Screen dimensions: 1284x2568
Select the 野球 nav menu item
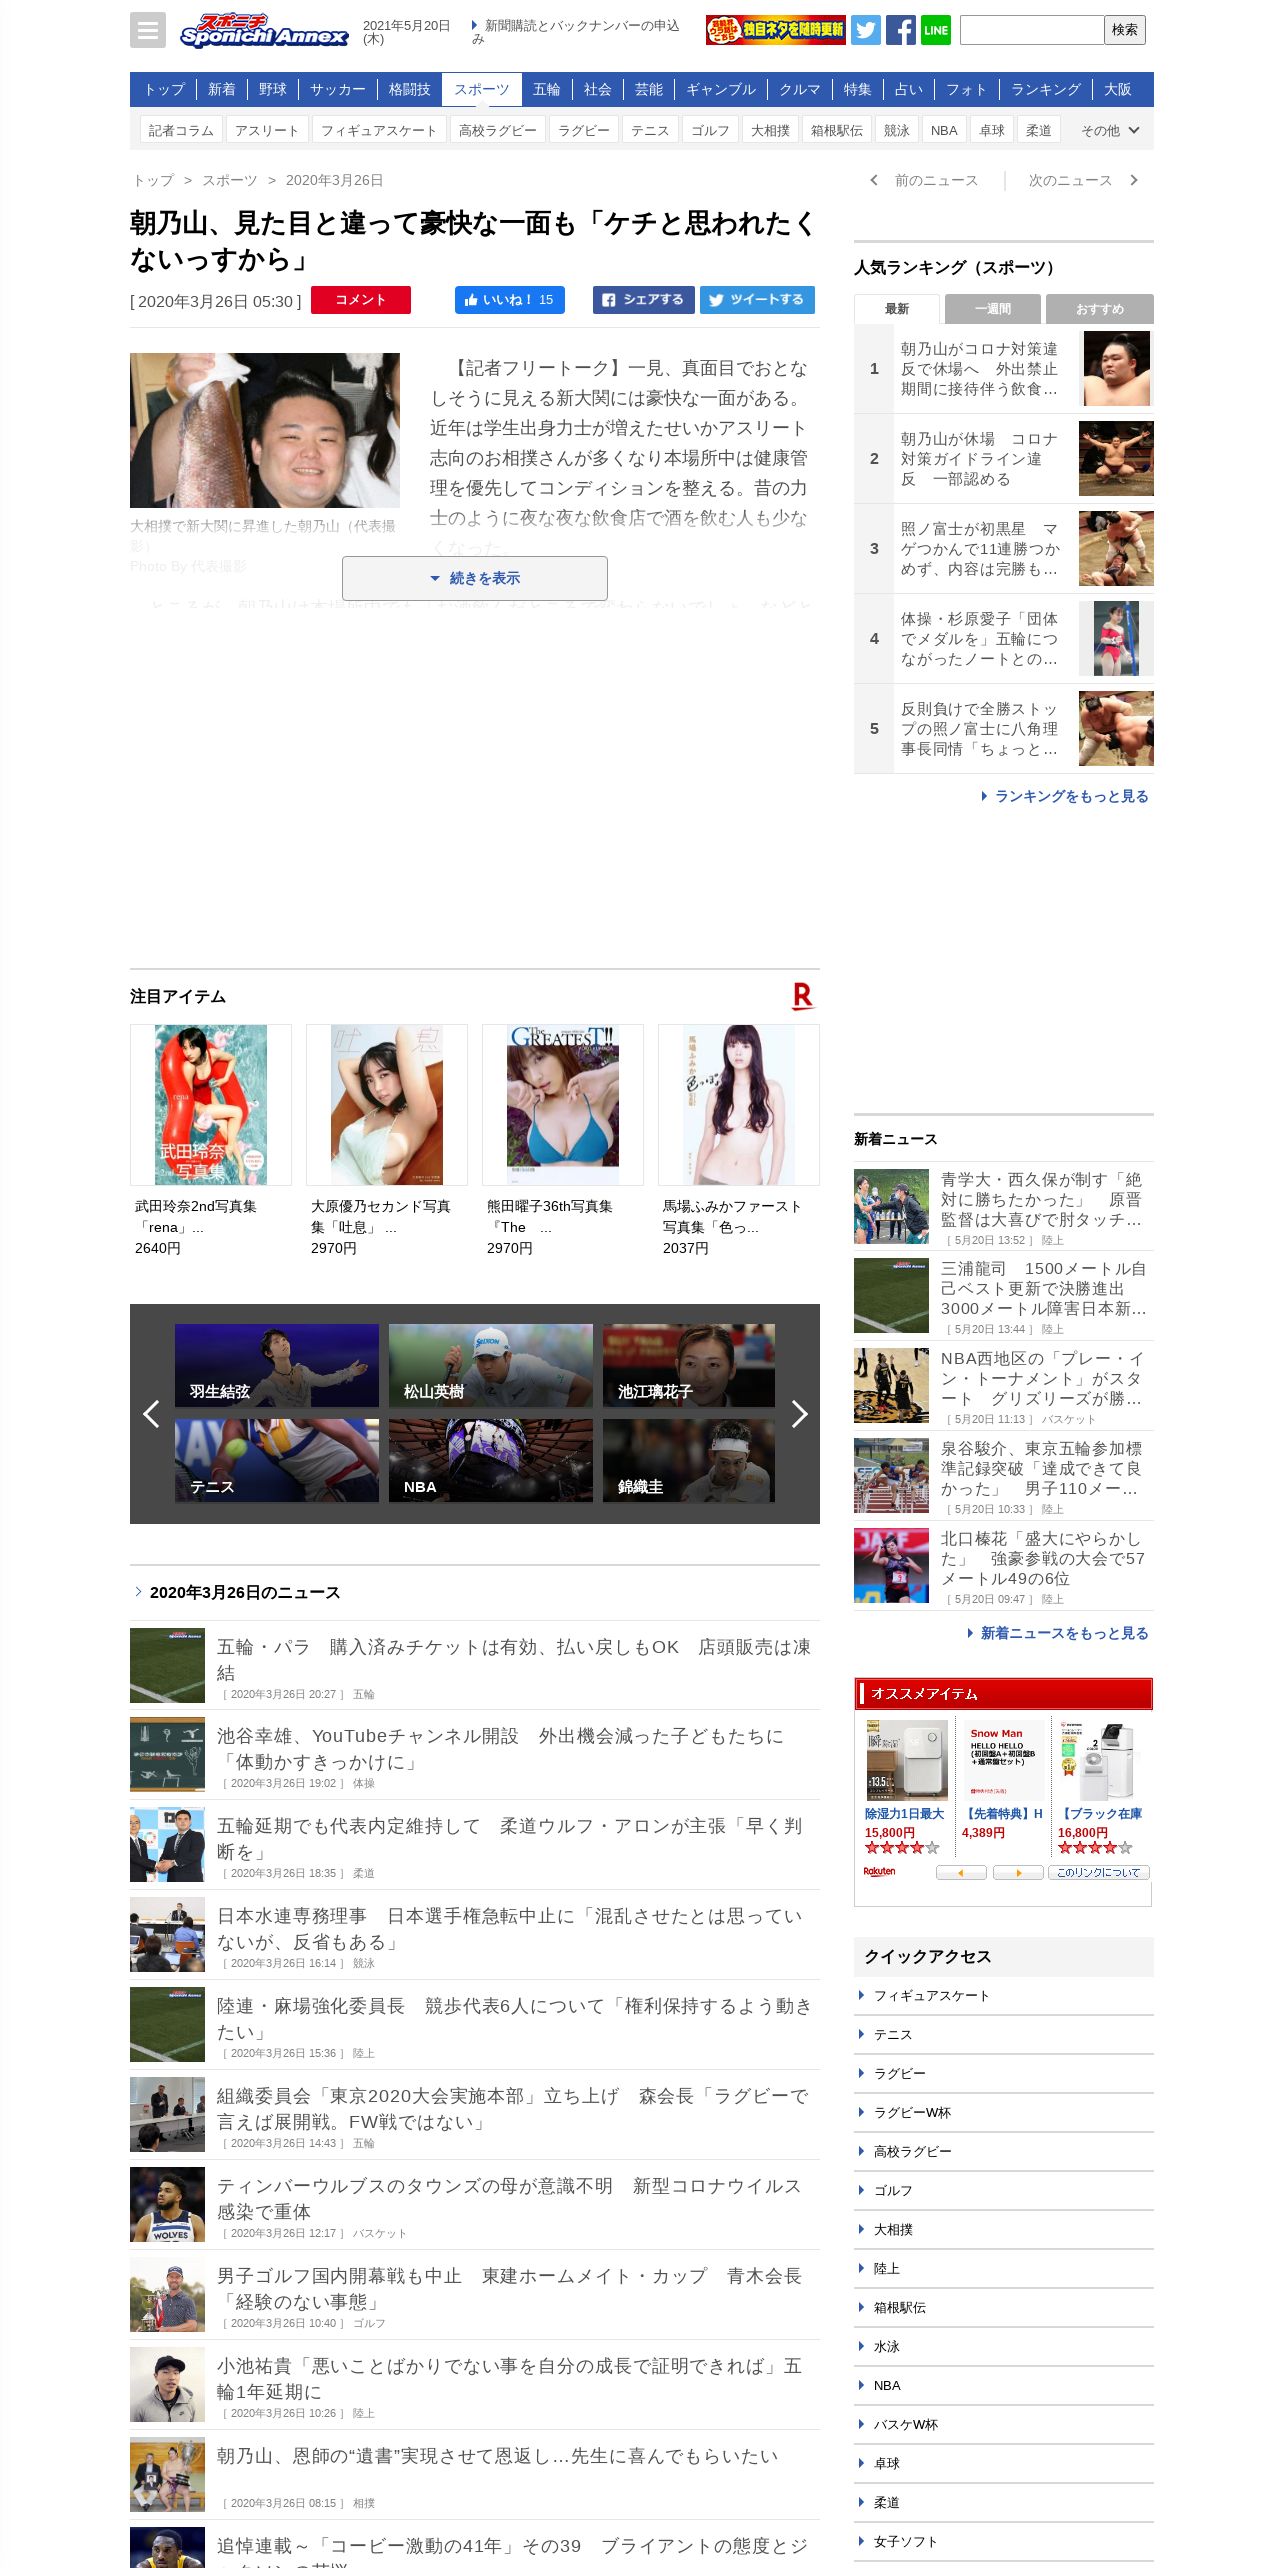point(273,89)
